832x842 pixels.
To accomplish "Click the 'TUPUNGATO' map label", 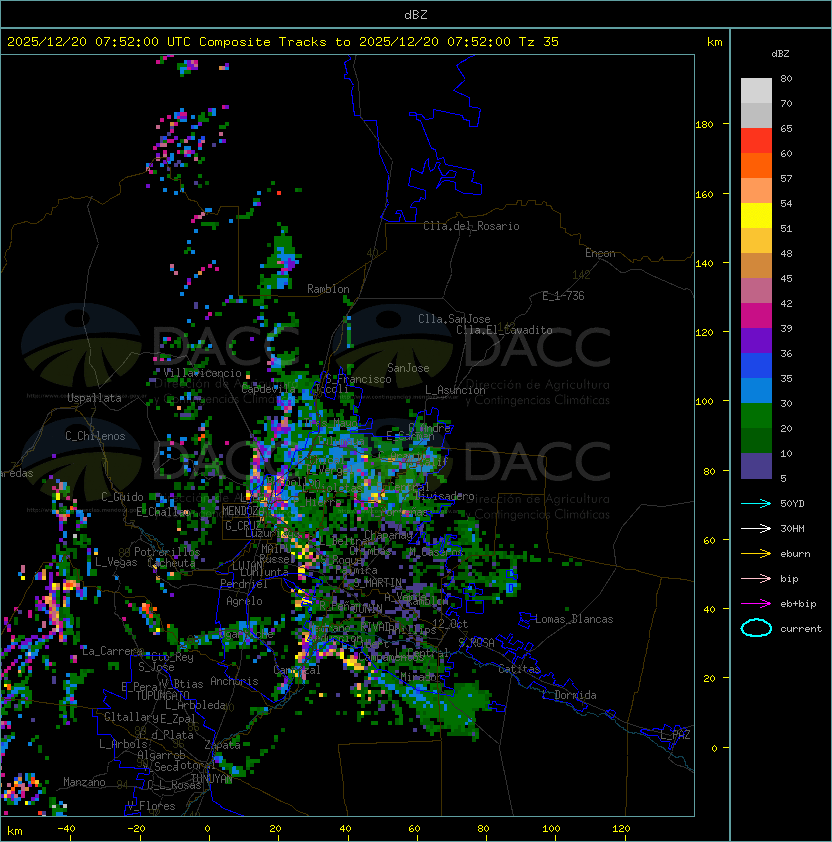I will (x=163, y=696).
